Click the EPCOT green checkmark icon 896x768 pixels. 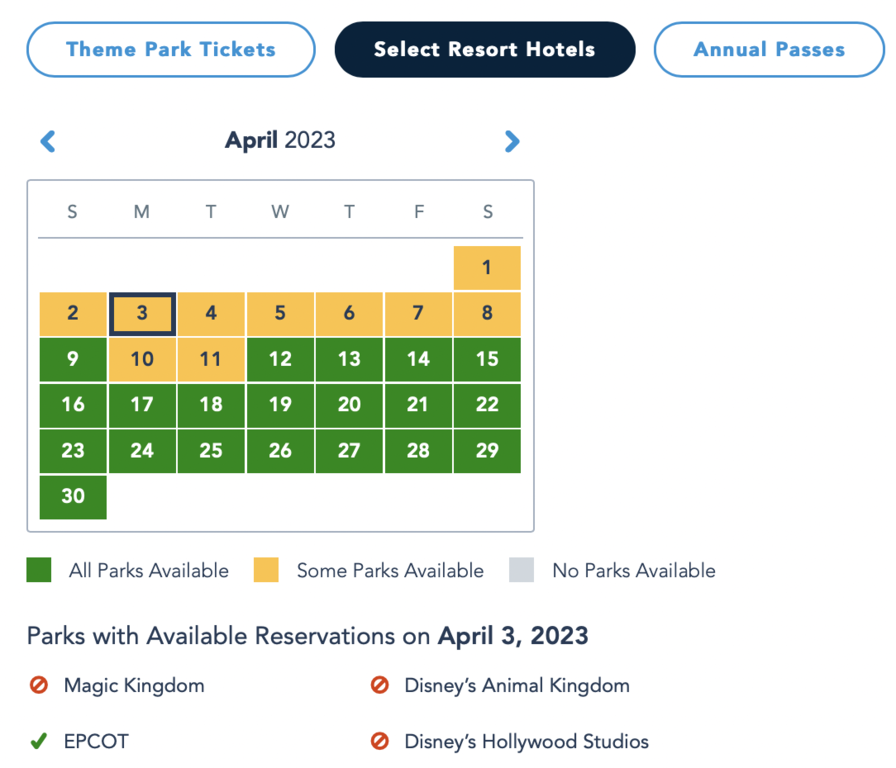(39, 742)
